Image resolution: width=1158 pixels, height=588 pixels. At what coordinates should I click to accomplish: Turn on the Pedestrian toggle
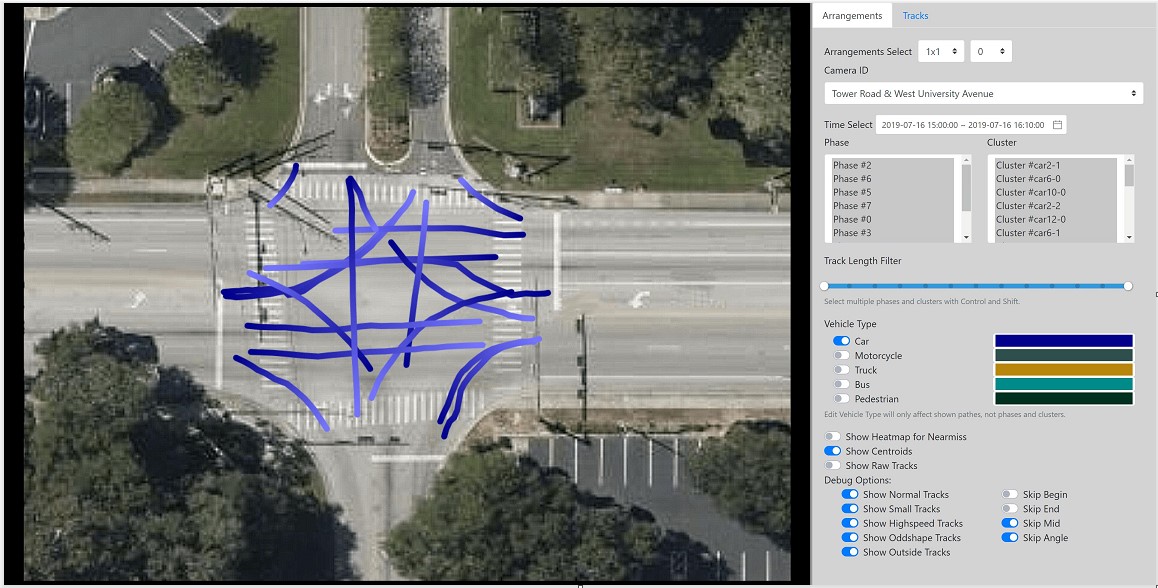[x=841, y=399]
